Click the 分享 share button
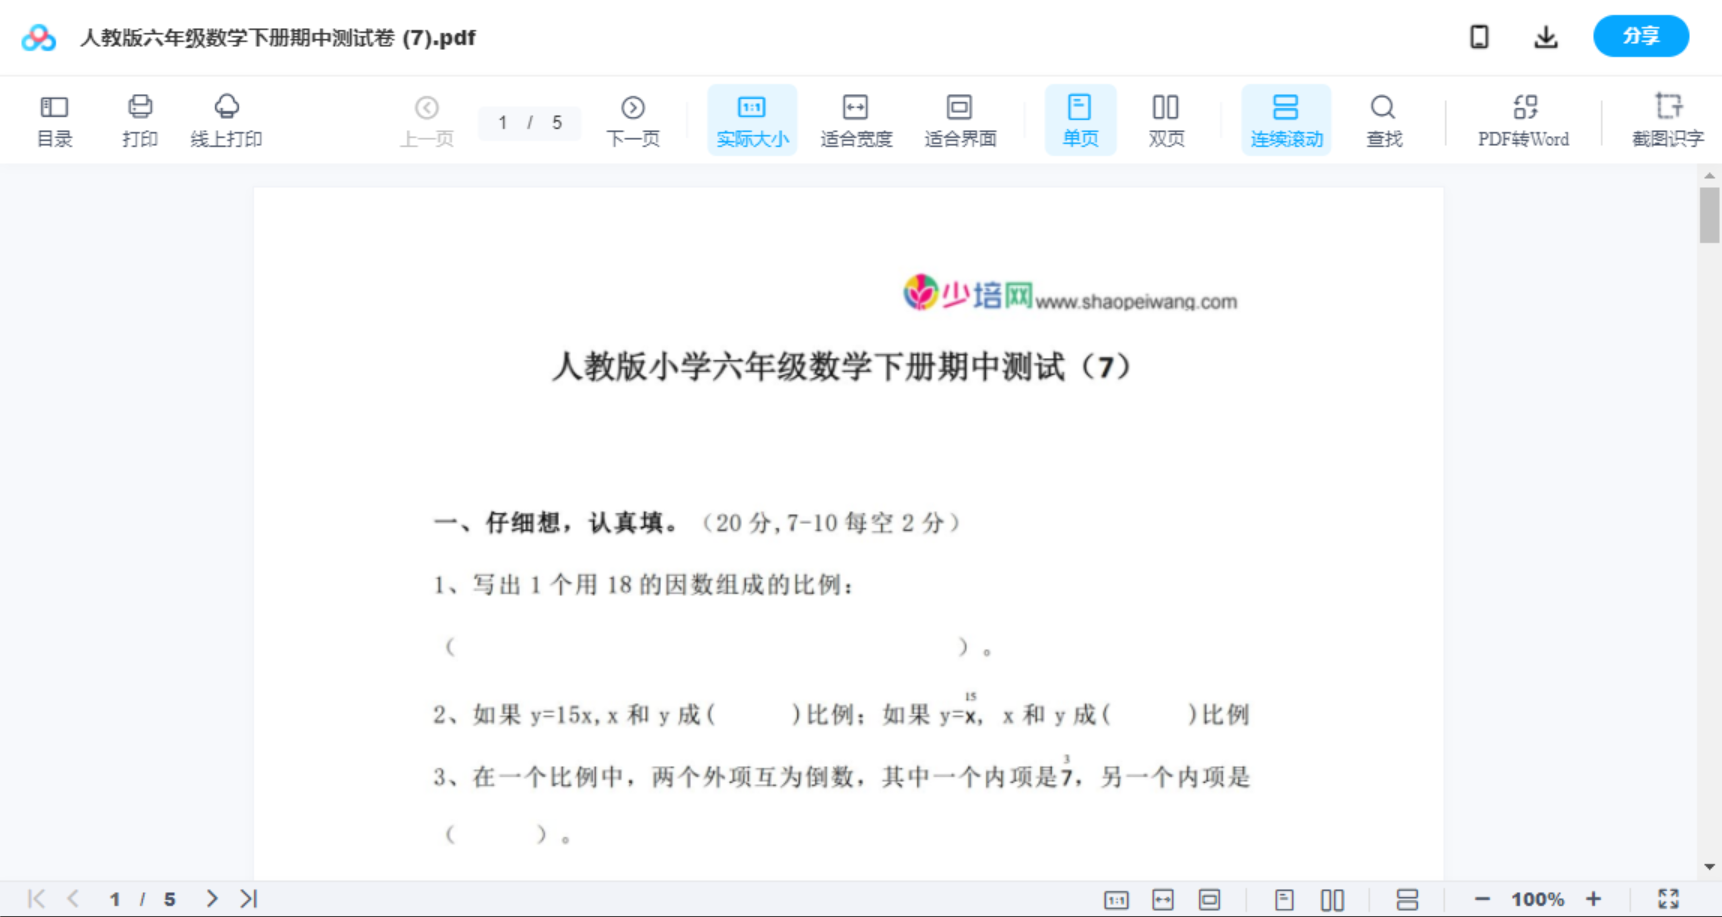The image size is (1722, 917). click(x=1640, y=35)
